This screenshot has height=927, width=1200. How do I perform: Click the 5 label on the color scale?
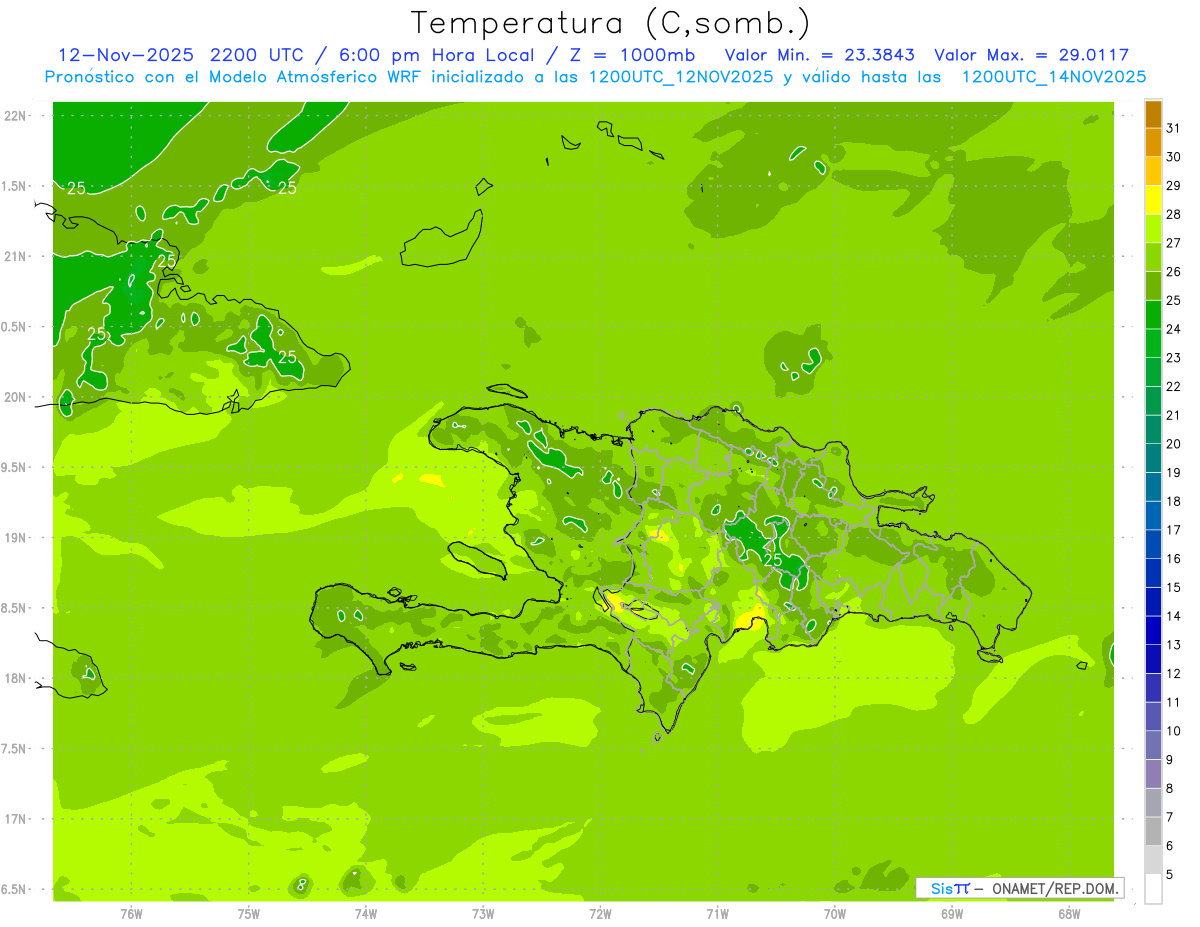pos(1170,874)
